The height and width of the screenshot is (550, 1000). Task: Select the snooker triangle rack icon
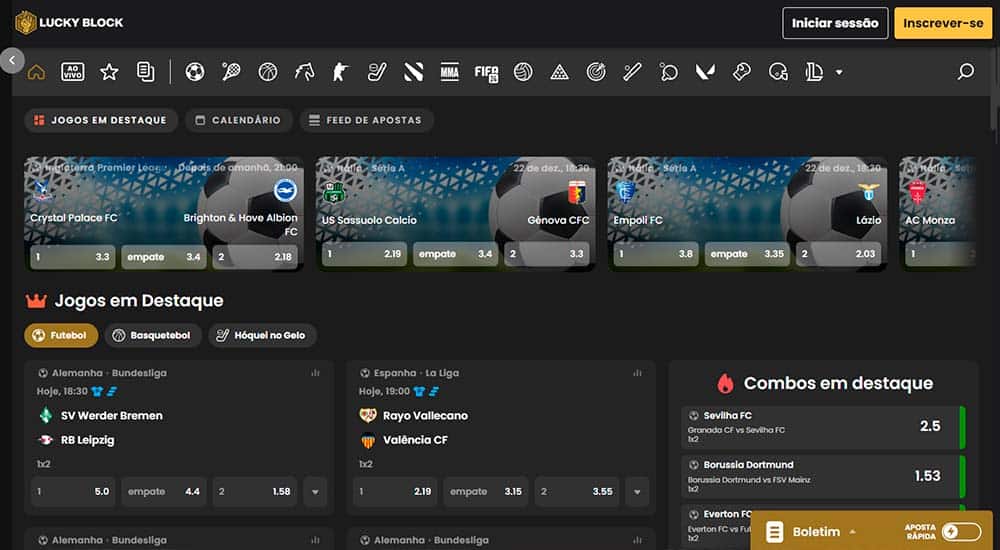[x=559, y=72]
